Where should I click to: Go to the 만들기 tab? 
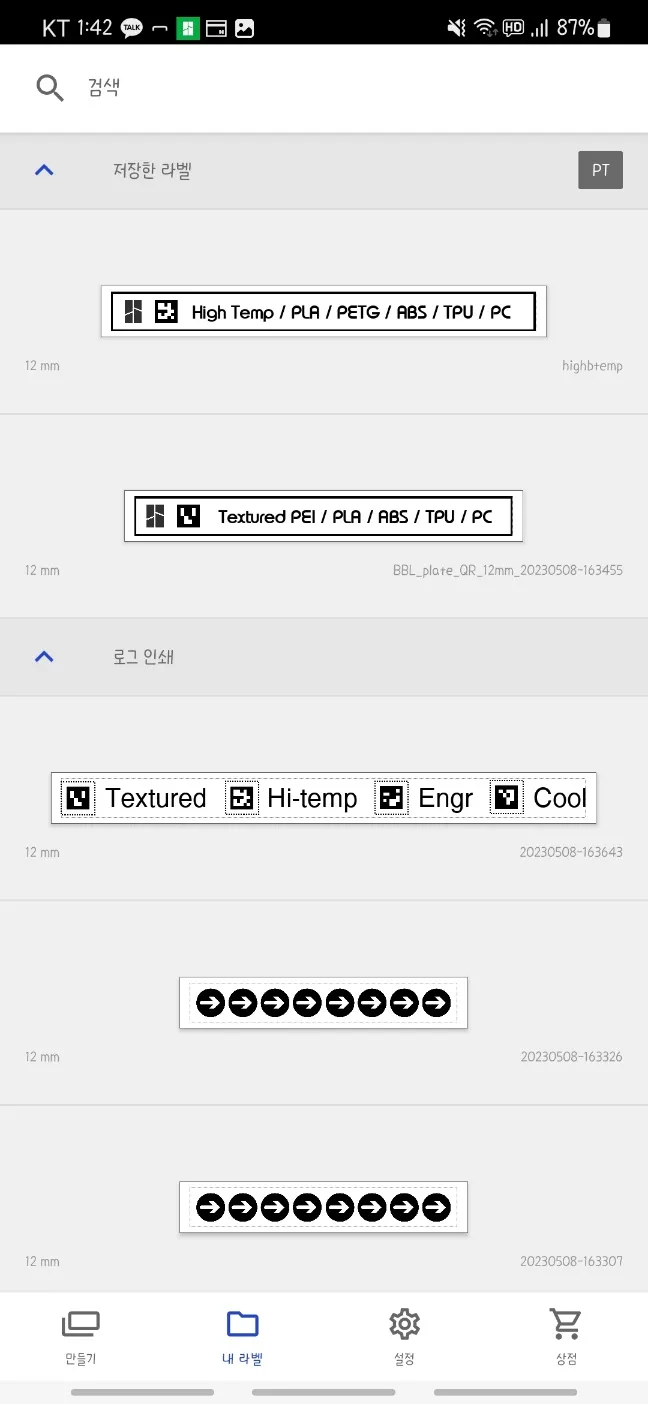[x=81, y=1336]
